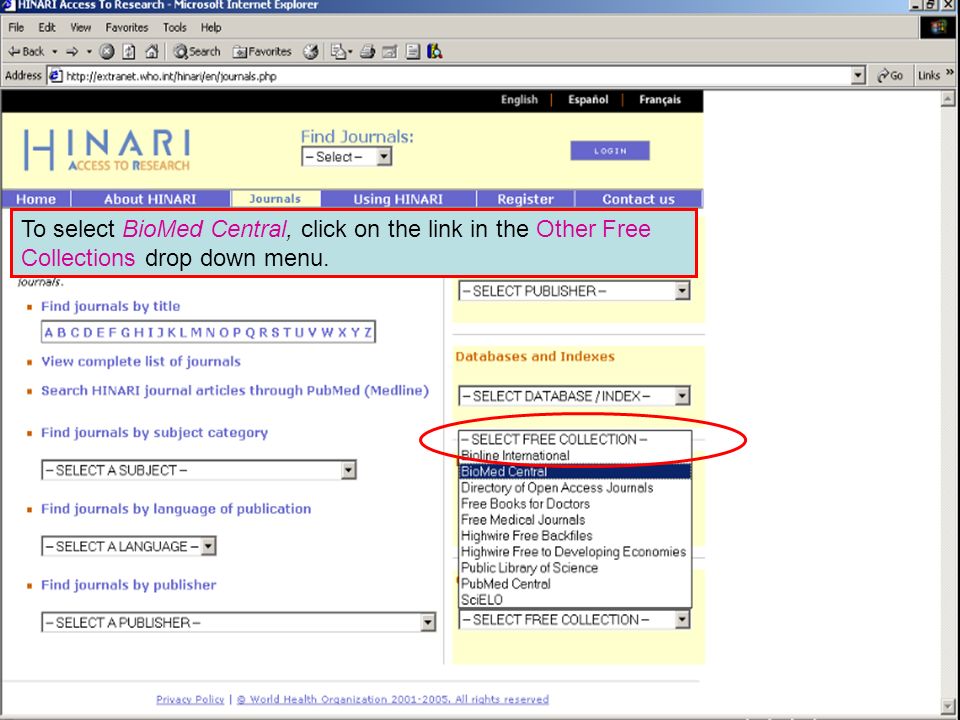Click letter M in the alphabet list

(196, 332)
